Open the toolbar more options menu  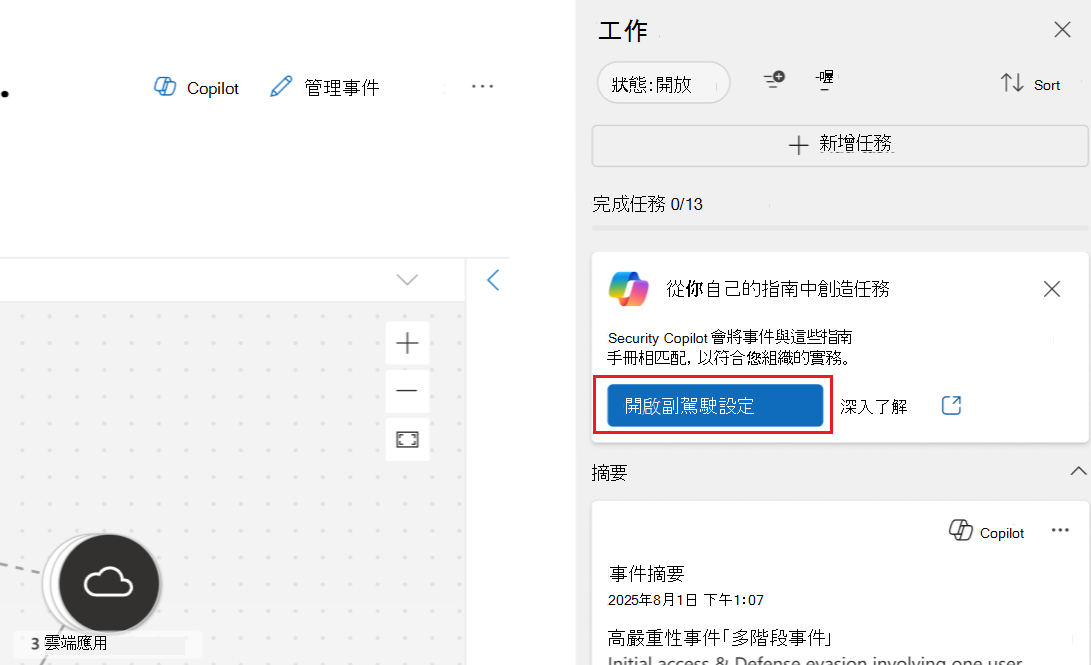pos(483,87)
